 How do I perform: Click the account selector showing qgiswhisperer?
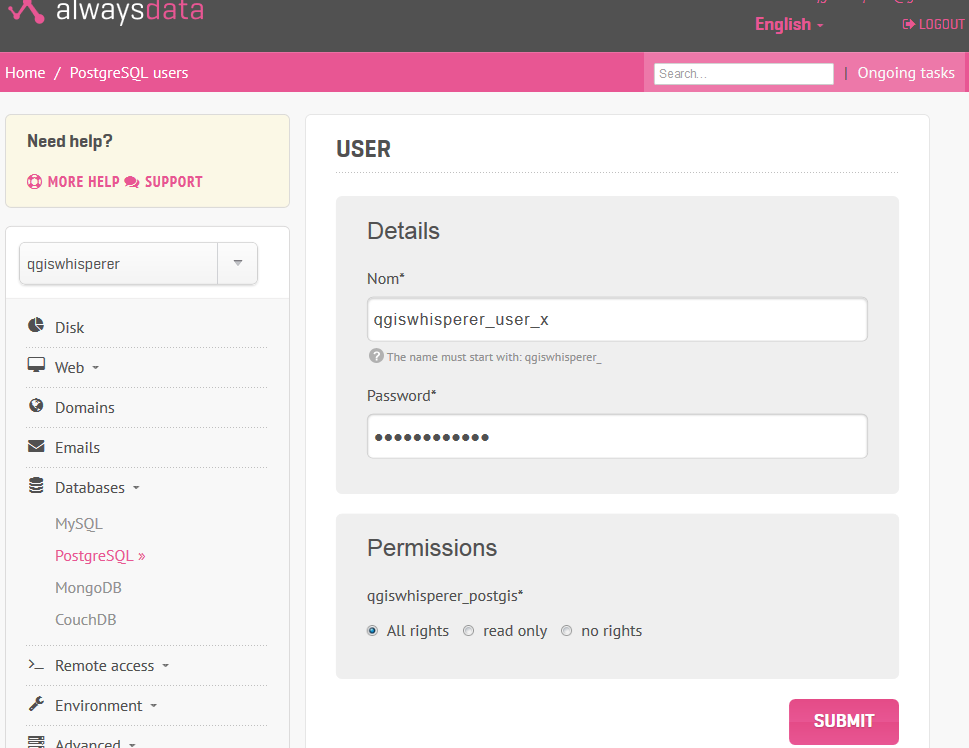[x=138, y=263]
